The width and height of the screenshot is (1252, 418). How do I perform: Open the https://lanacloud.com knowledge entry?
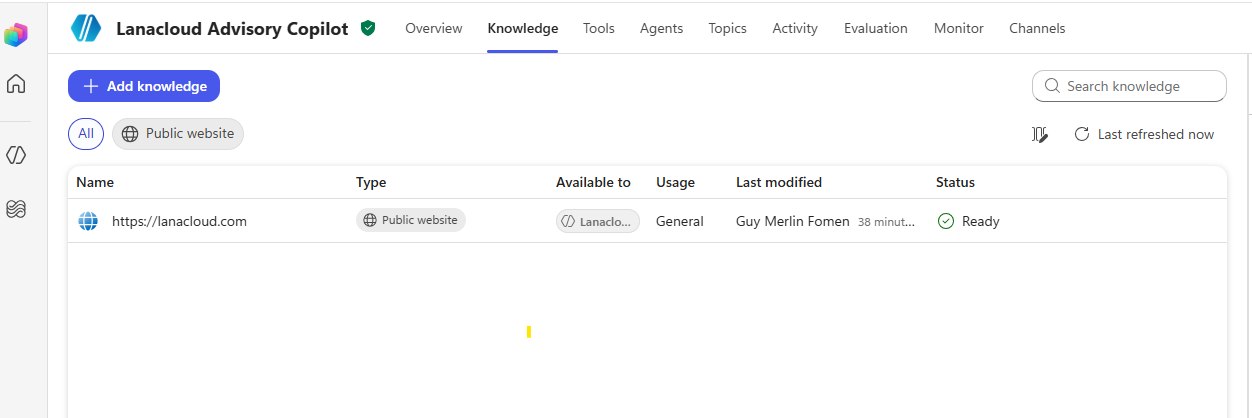click(x=179, y=221)
